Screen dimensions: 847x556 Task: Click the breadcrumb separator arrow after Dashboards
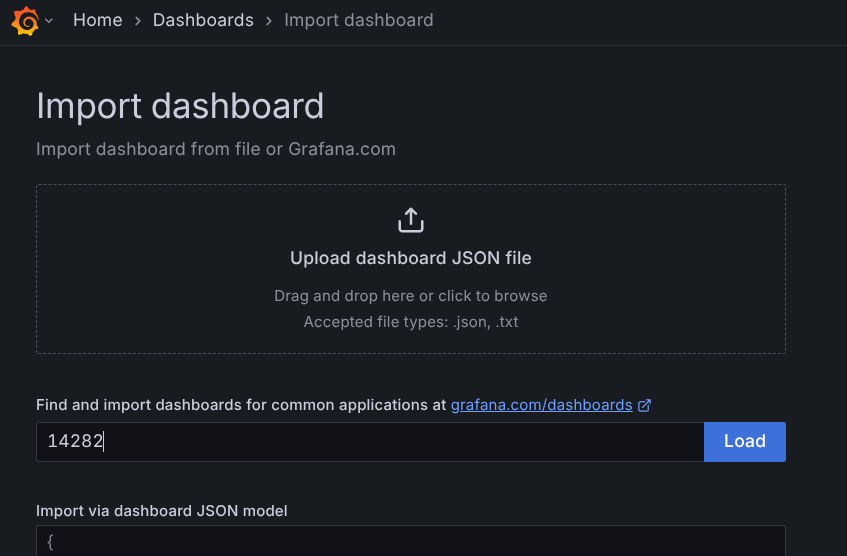pyautogui.click(x=269, y=21)
